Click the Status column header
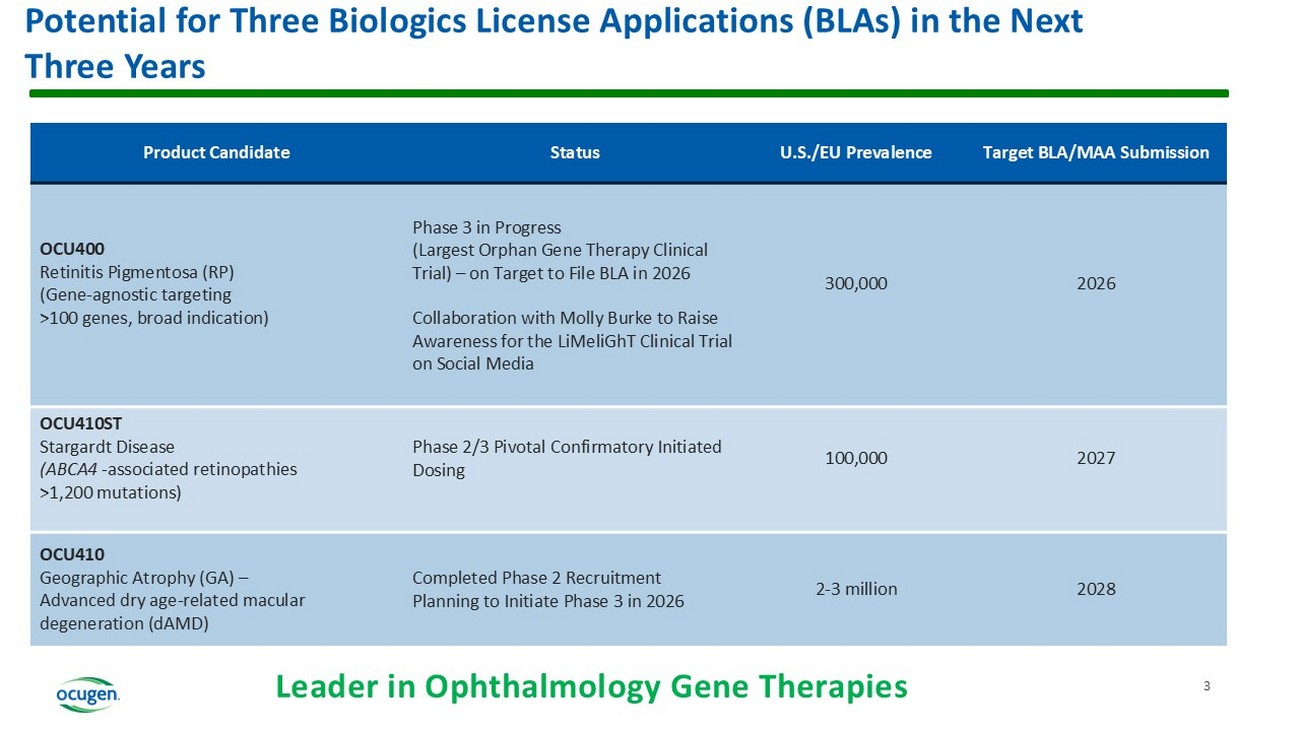Image resolution: width=1300 pixels, height=731 pixels. [x=575, y=153]
